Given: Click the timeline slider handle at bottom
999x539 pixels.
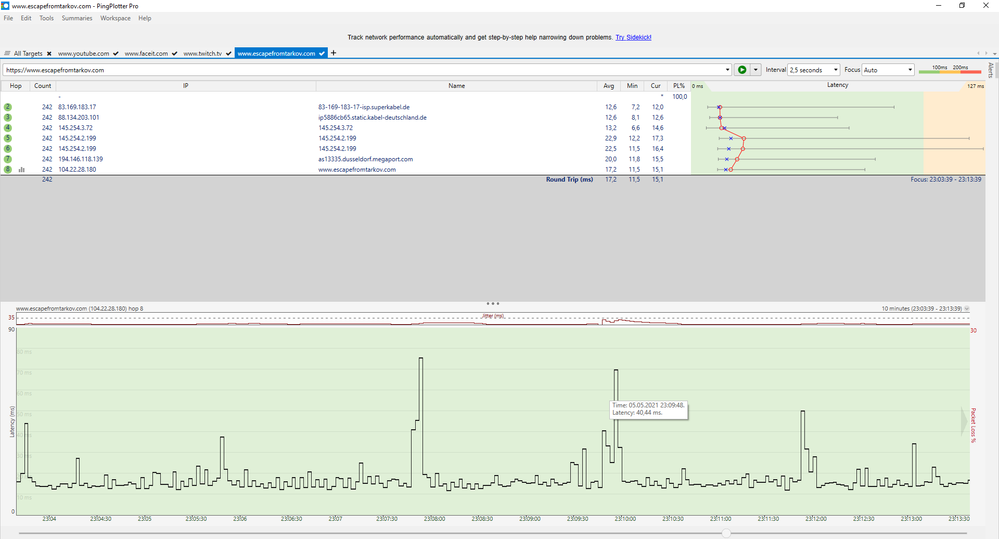Looking at the screenshot, I should pos(726,533).
